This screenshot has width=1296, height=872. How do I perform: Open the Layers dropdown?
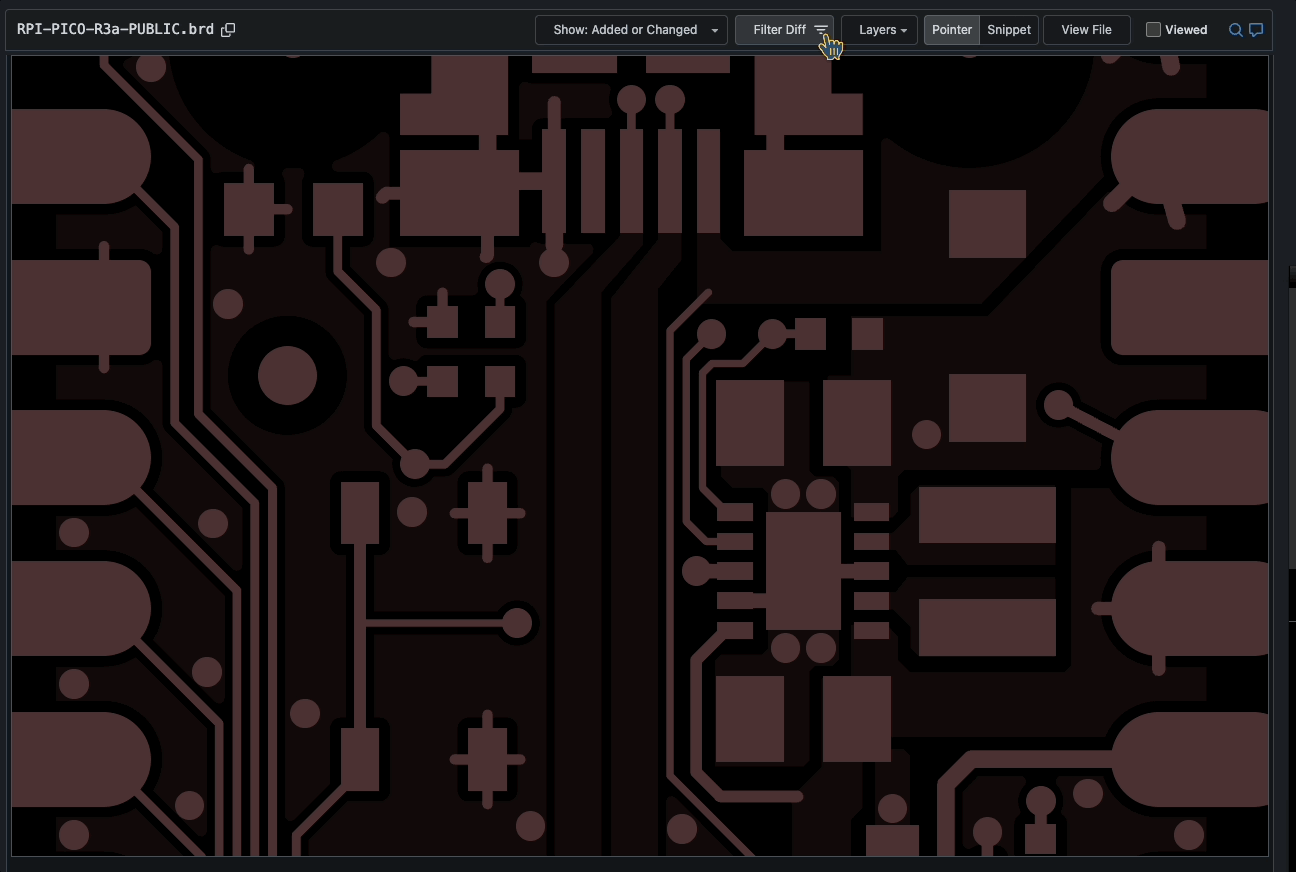(x=879, y=29)
